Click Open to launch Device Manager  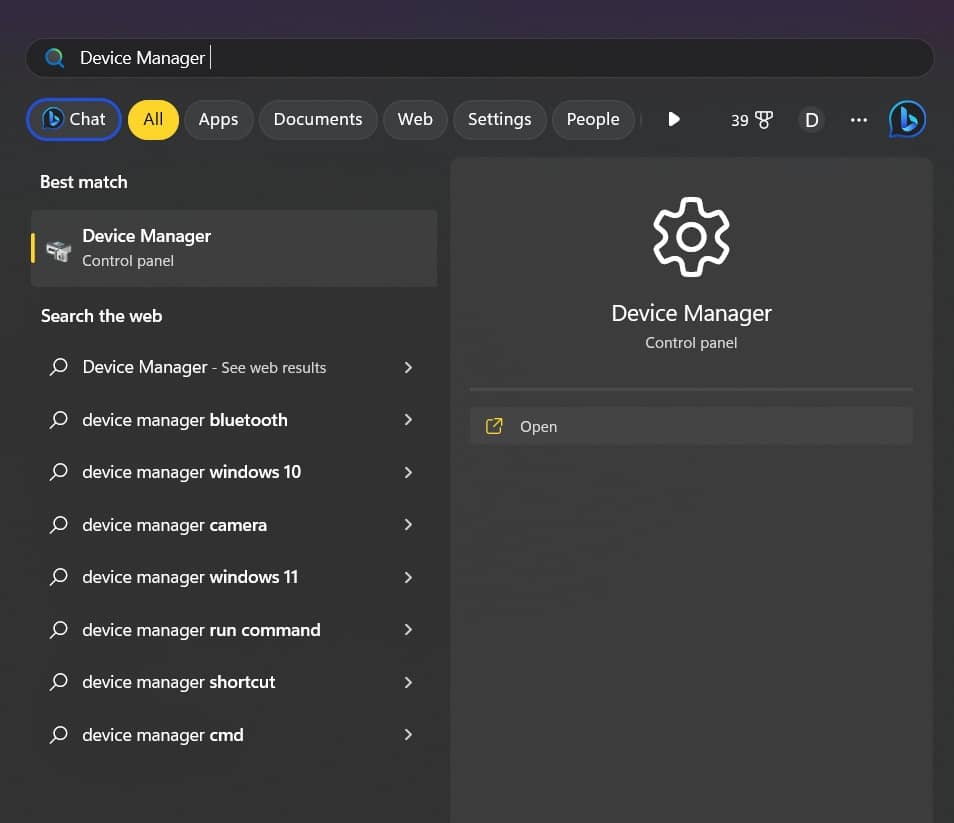pos(538,426)
